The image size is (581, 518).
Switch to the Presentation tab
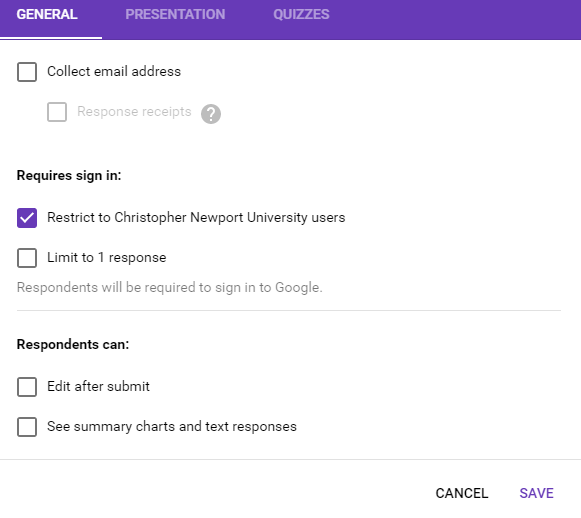click(x=175, y=14)
